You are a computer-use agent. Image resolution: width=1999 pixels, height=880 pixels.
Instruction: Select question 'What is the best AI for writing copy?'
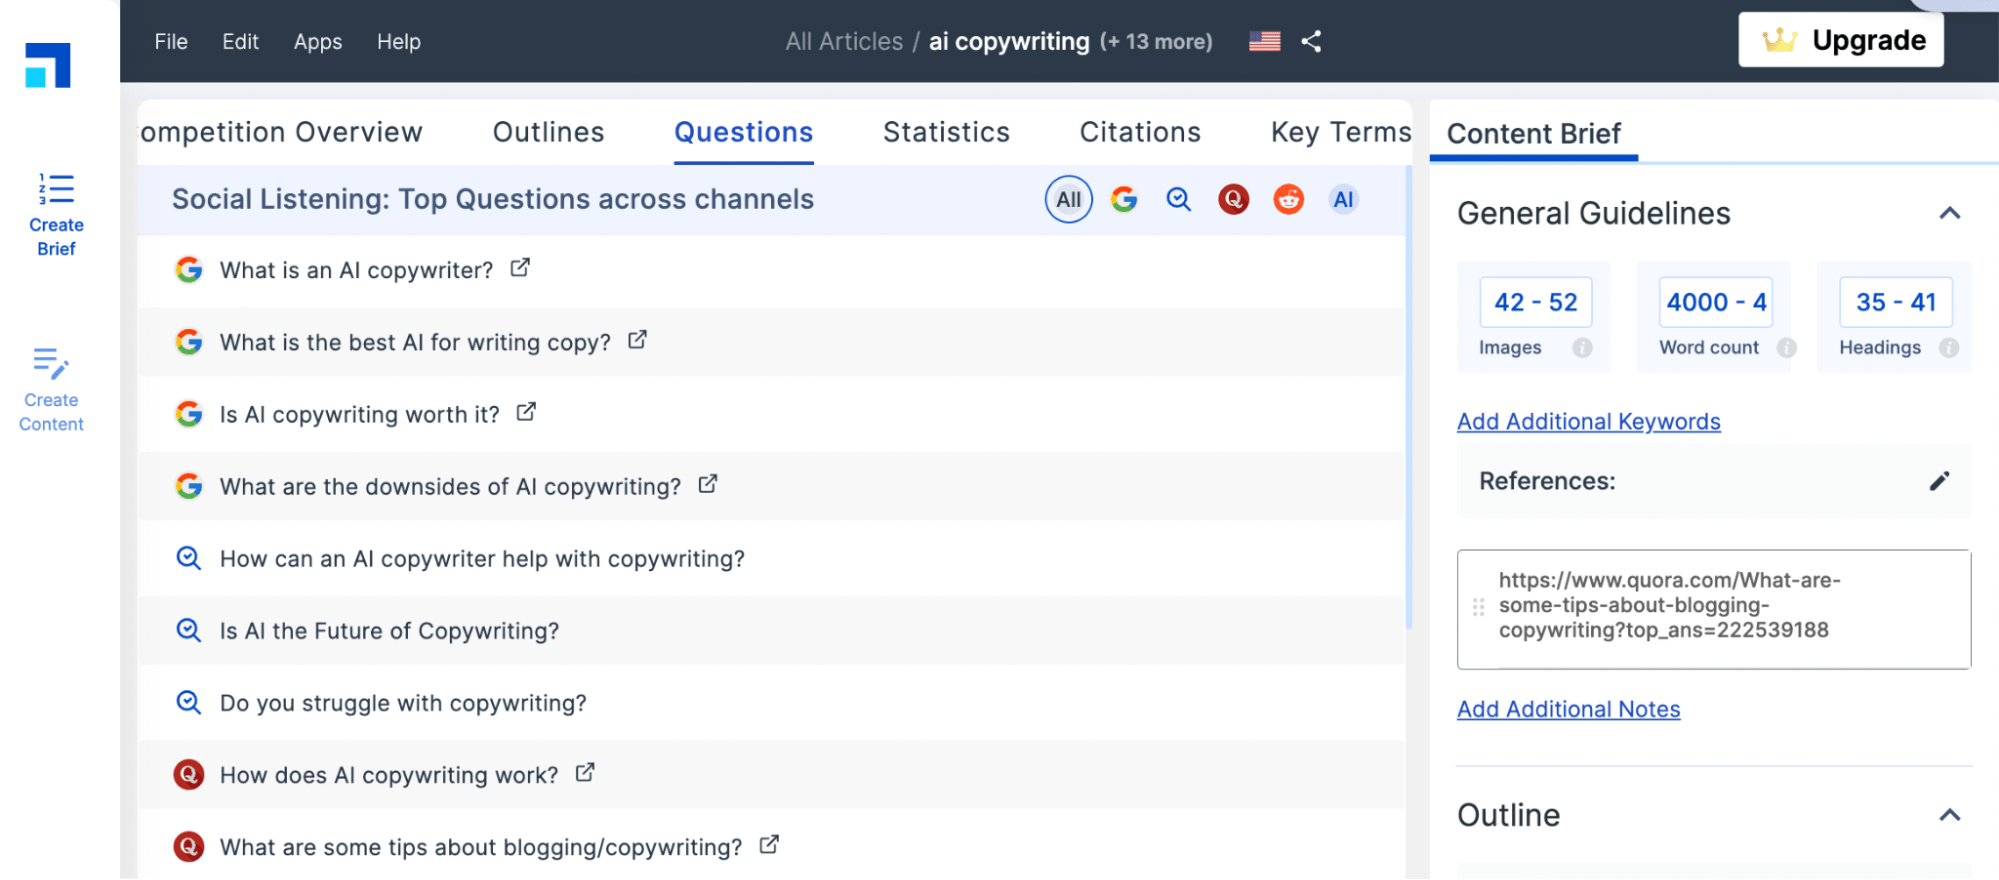[415, 342]
